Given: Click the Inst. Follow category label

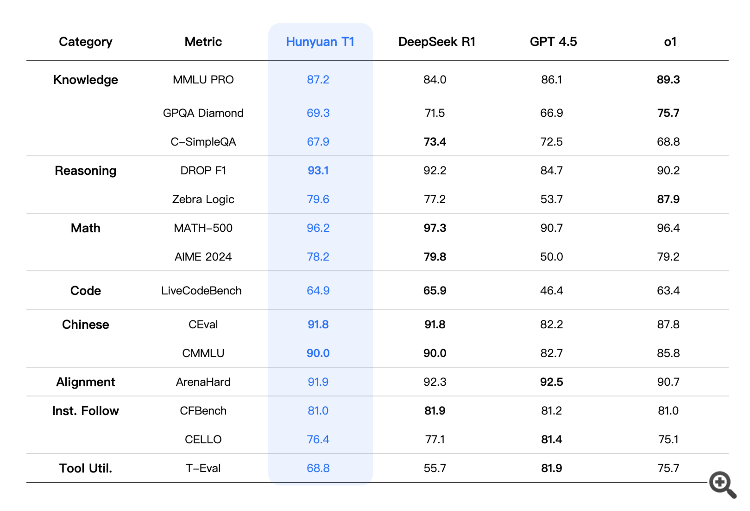Looking at the screenshot, I should (85, 411).
